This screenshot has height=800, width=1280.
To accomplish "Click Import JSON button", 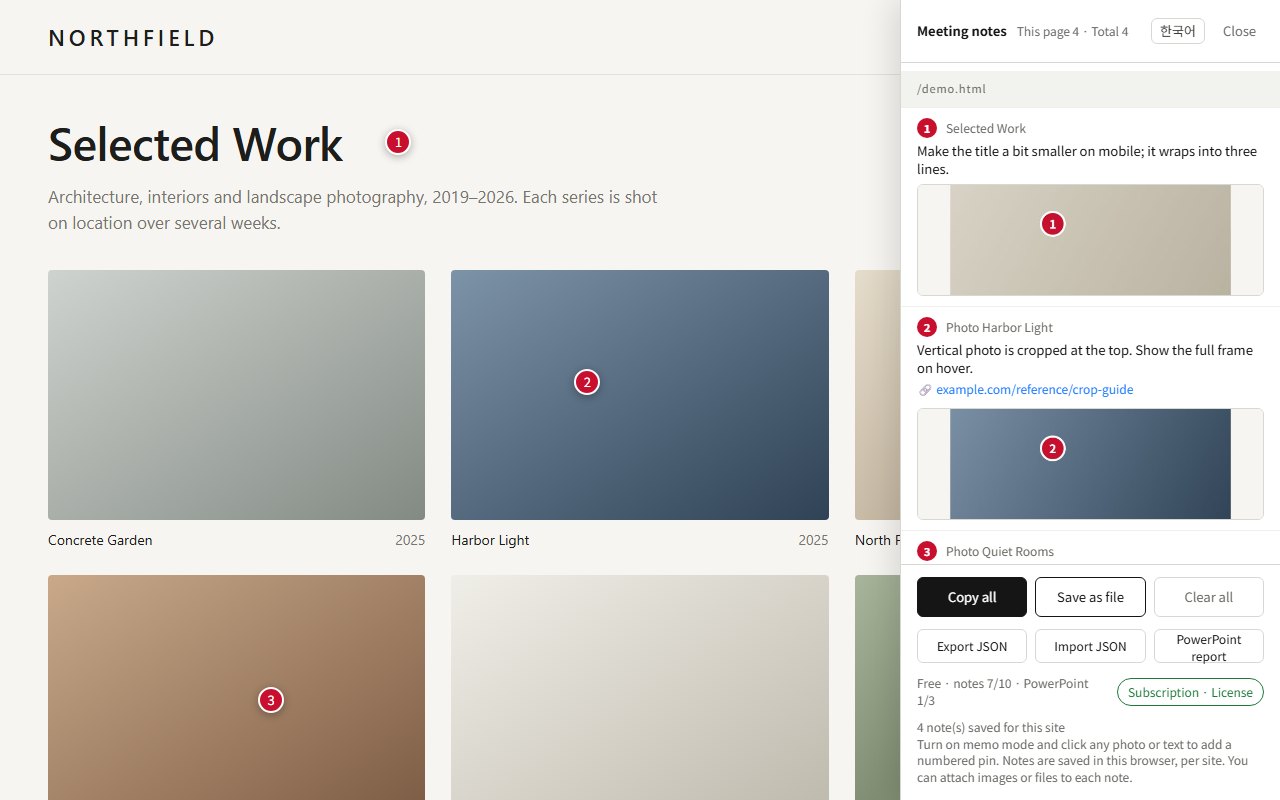I will (1090, 646).
